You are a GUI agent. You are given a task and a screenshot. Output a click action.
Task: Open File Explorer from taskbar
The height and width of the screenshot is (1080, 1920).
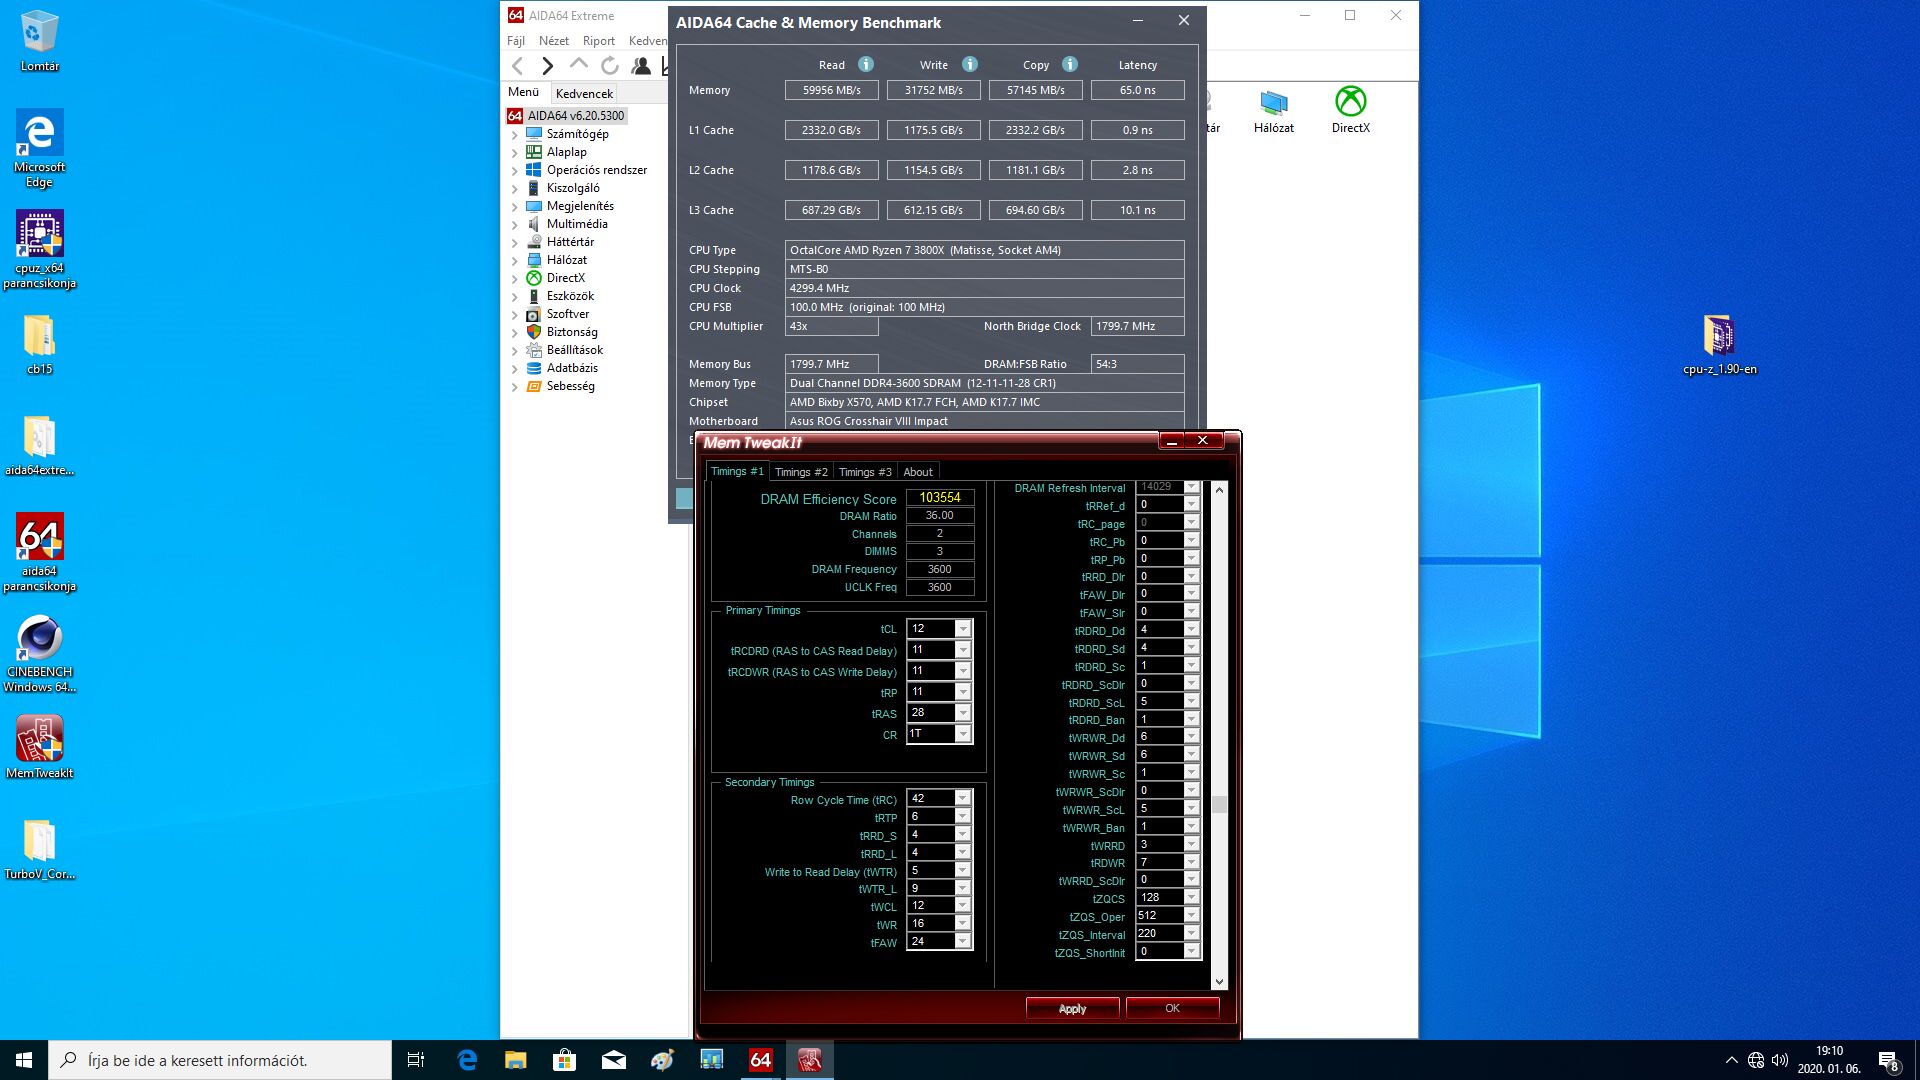pos(516,1060)
